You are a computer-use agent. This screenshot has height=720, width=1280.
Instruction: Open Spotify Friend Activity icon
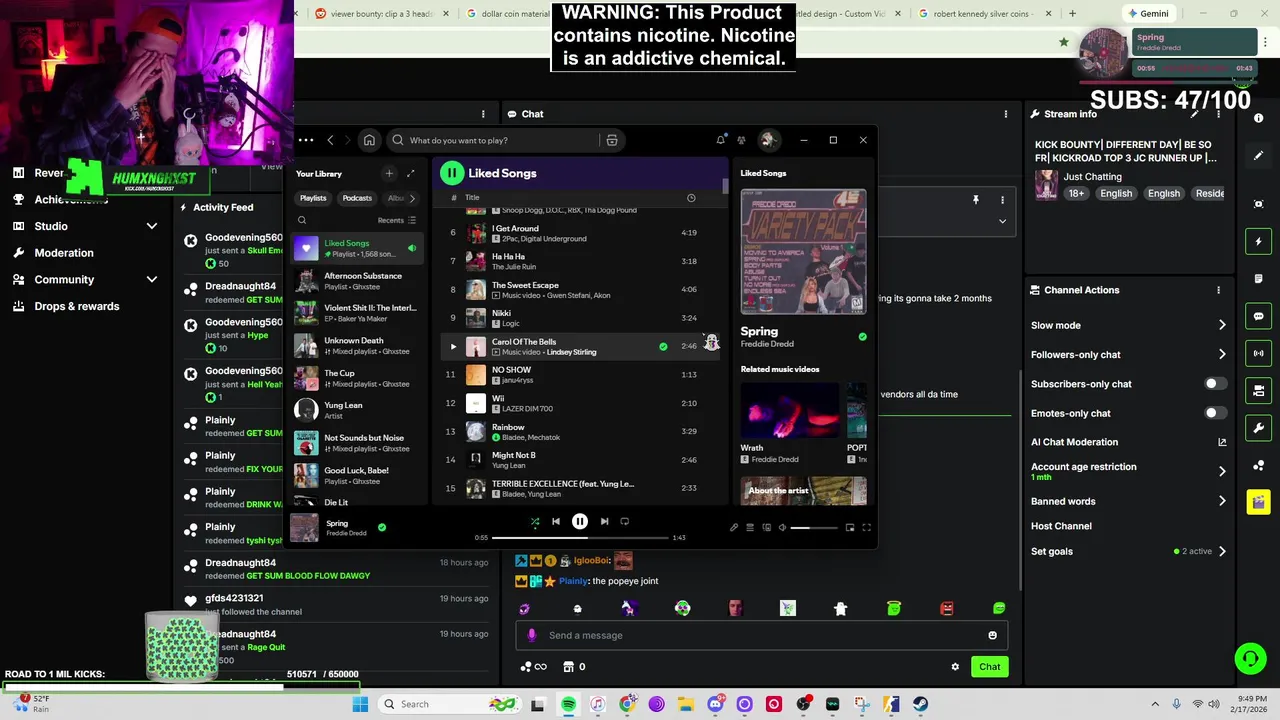(x=741, y=140)
